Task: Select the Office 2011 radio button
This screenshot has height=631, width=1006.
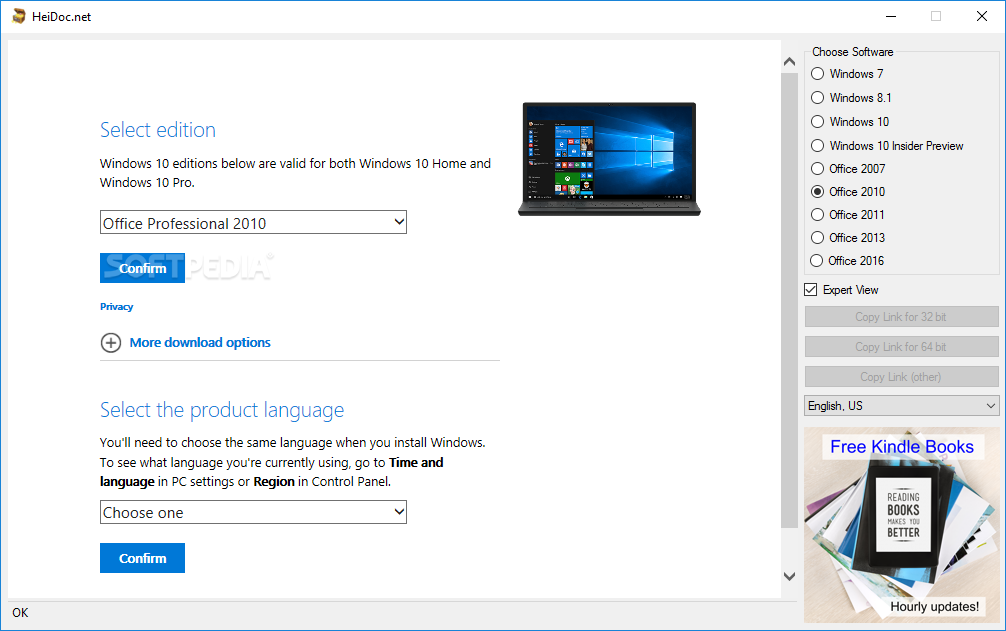Action: (x=817, y=215)
